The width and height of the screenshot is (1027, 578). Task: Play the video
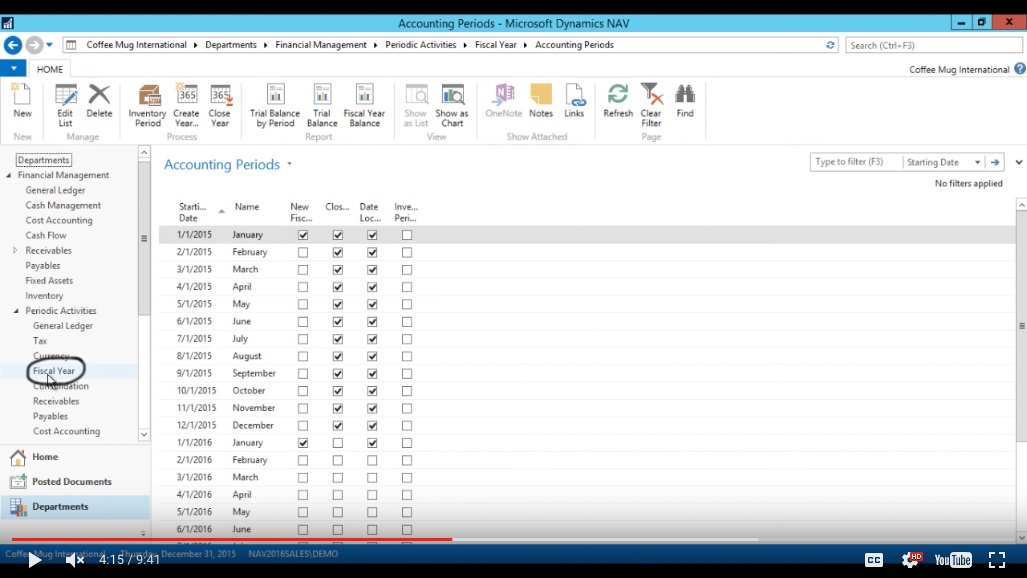pos(34,560)
